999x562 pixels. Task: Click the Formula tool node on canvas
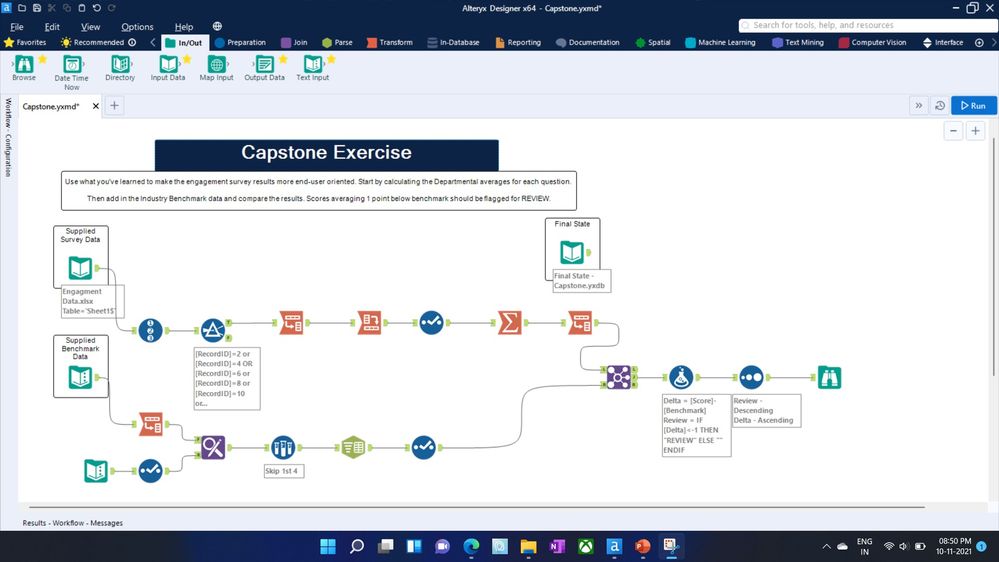pyautogui.click(x=680, y=377)
